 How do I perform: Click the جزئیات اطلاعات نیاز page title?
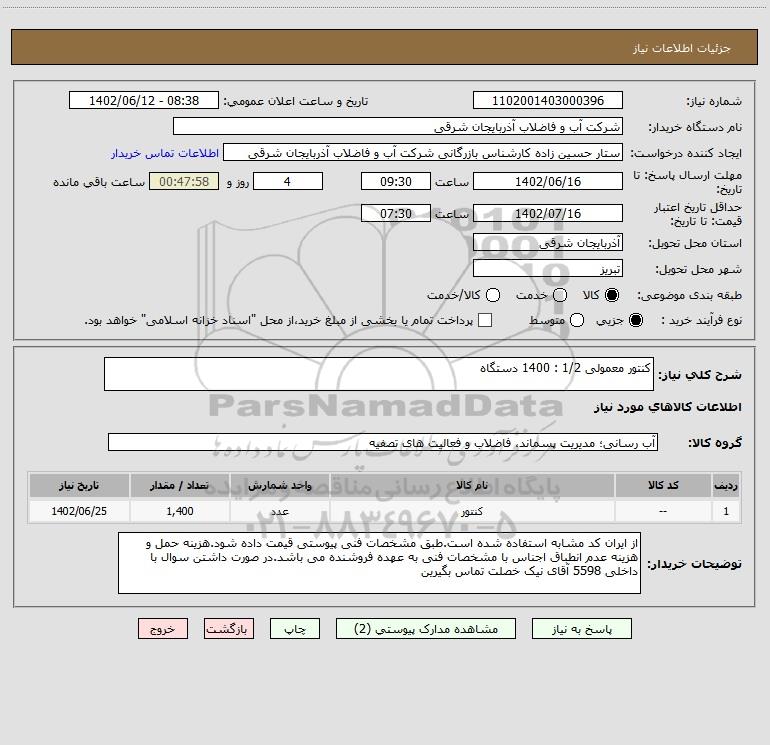(x=682, y=48)
